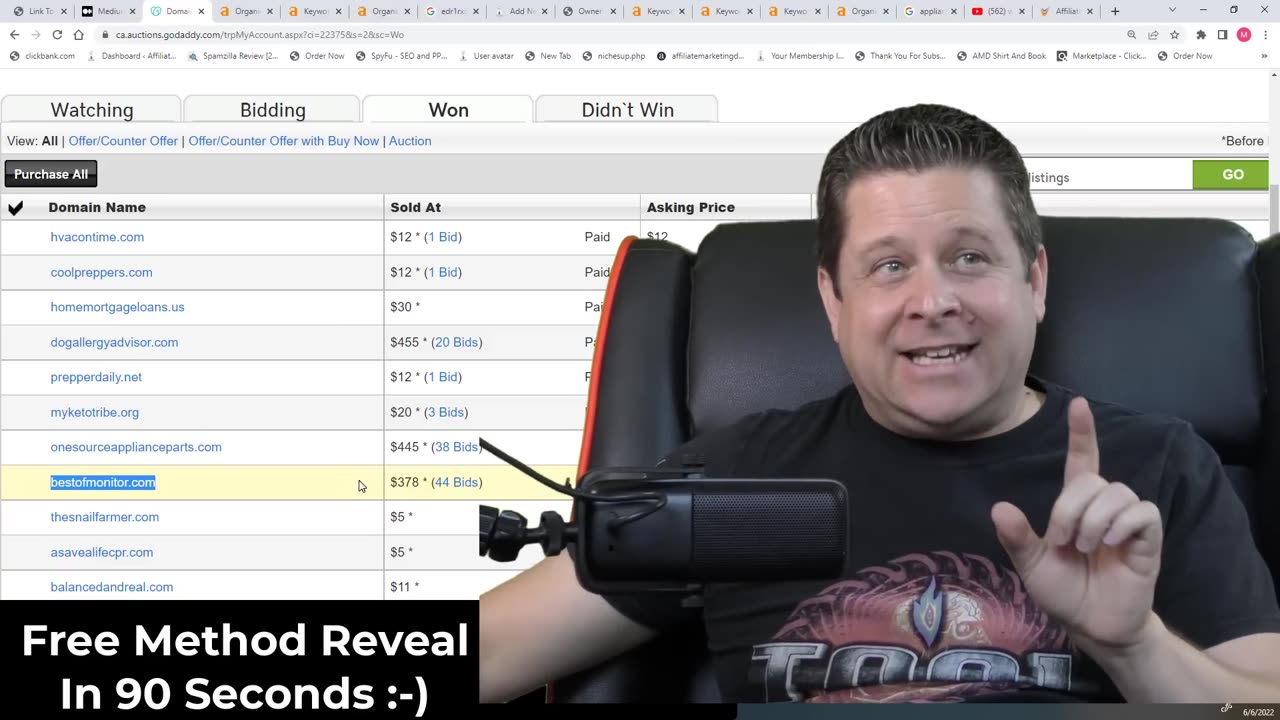1280x720 pixels.
Task: Open dogallergyadvisor.com domain link
Action: point(114,342)
